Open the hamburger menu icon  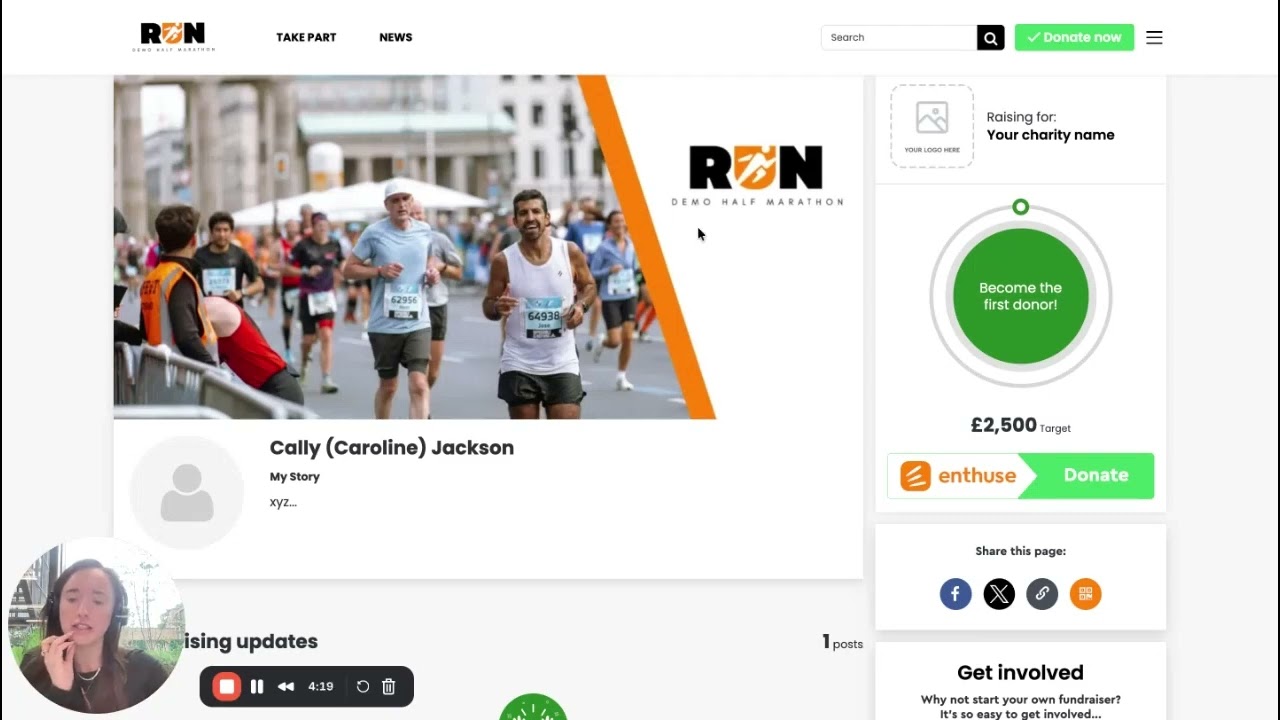[x=1154, y=37]
